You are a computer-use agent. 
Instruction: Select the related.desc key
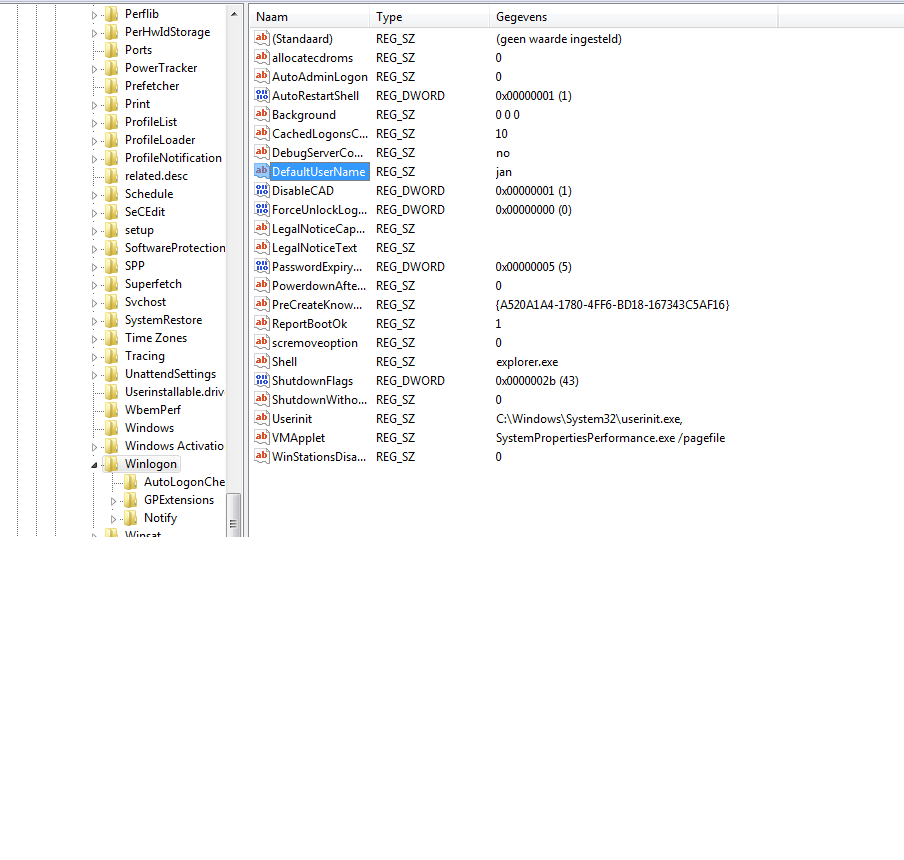click(x=156, y=176)
